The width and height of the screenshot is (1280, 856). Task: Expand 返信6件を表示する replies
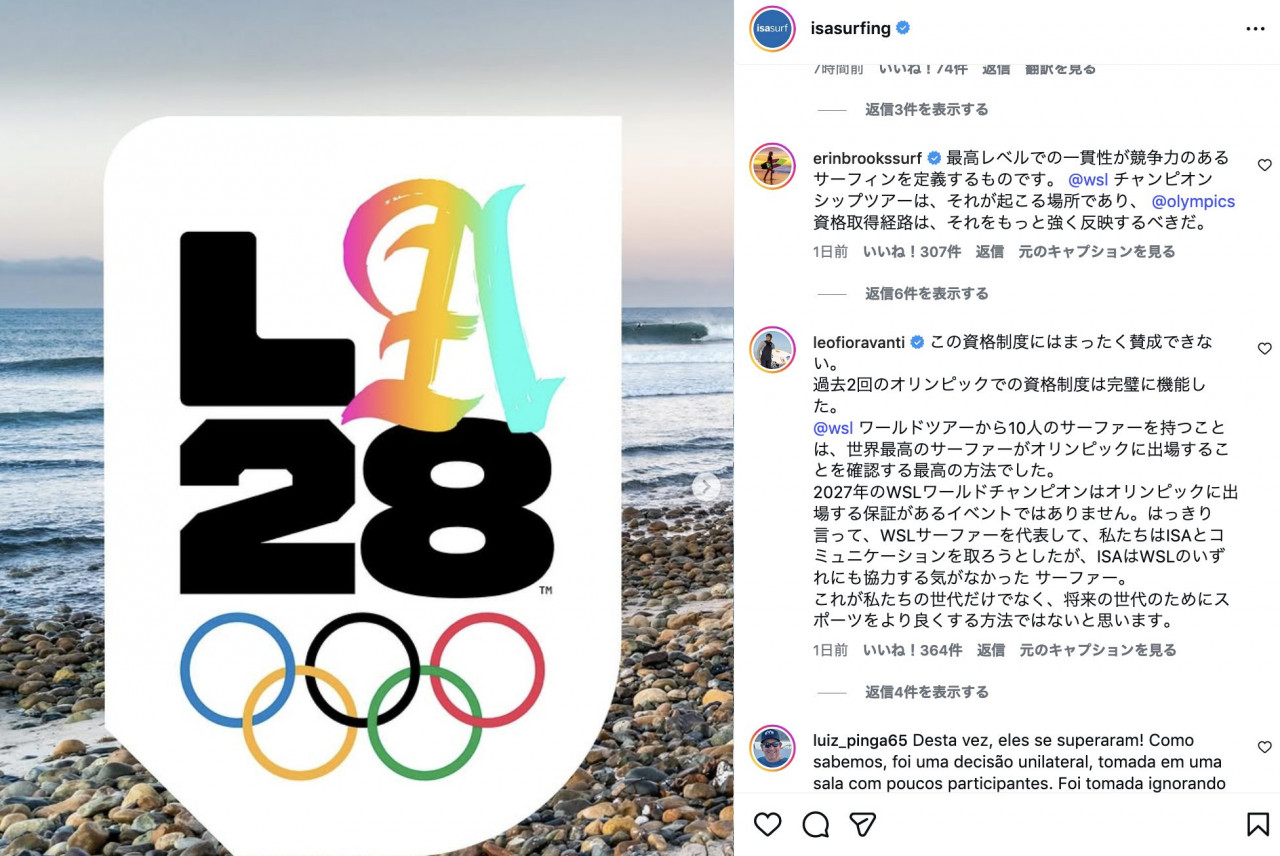click(x=927, y=293)
